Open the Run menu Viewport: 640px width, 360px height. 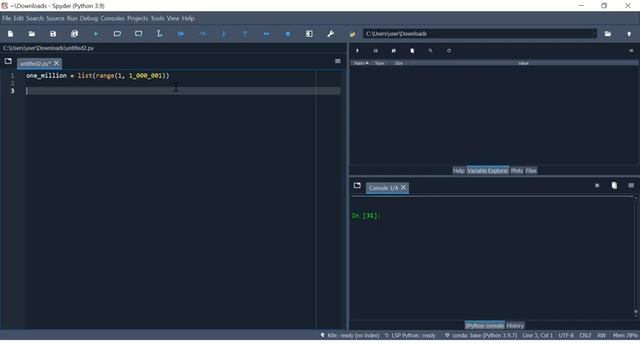[72, 18]
